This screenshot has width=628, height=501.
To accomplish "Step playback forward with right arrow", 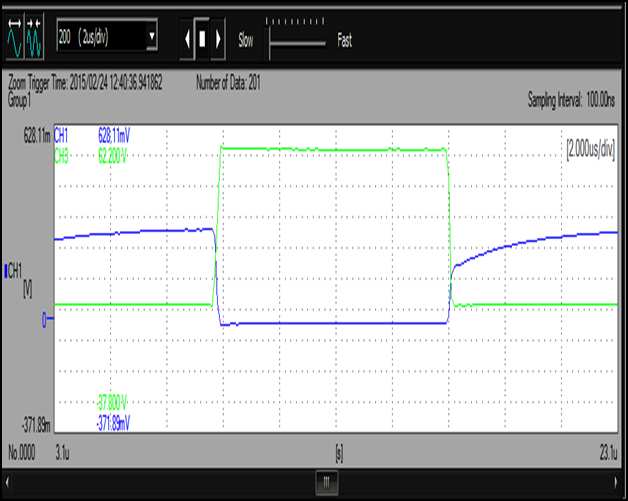I will 218,39.
